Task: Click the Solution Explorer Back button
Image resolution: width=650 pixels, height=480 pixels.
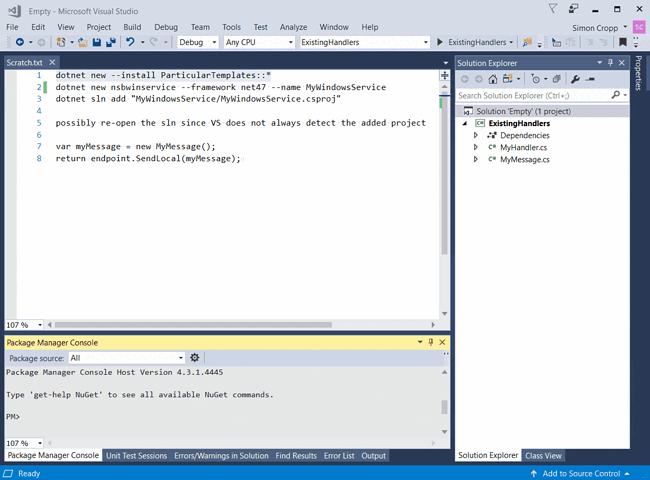Action: 465,79
